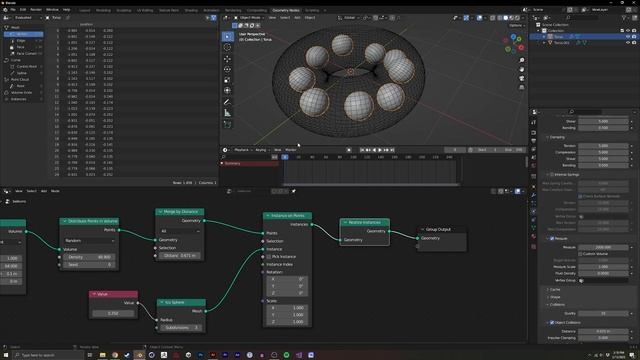Open All mode dropdown on Merge by Distance

[x=180, y=231]
